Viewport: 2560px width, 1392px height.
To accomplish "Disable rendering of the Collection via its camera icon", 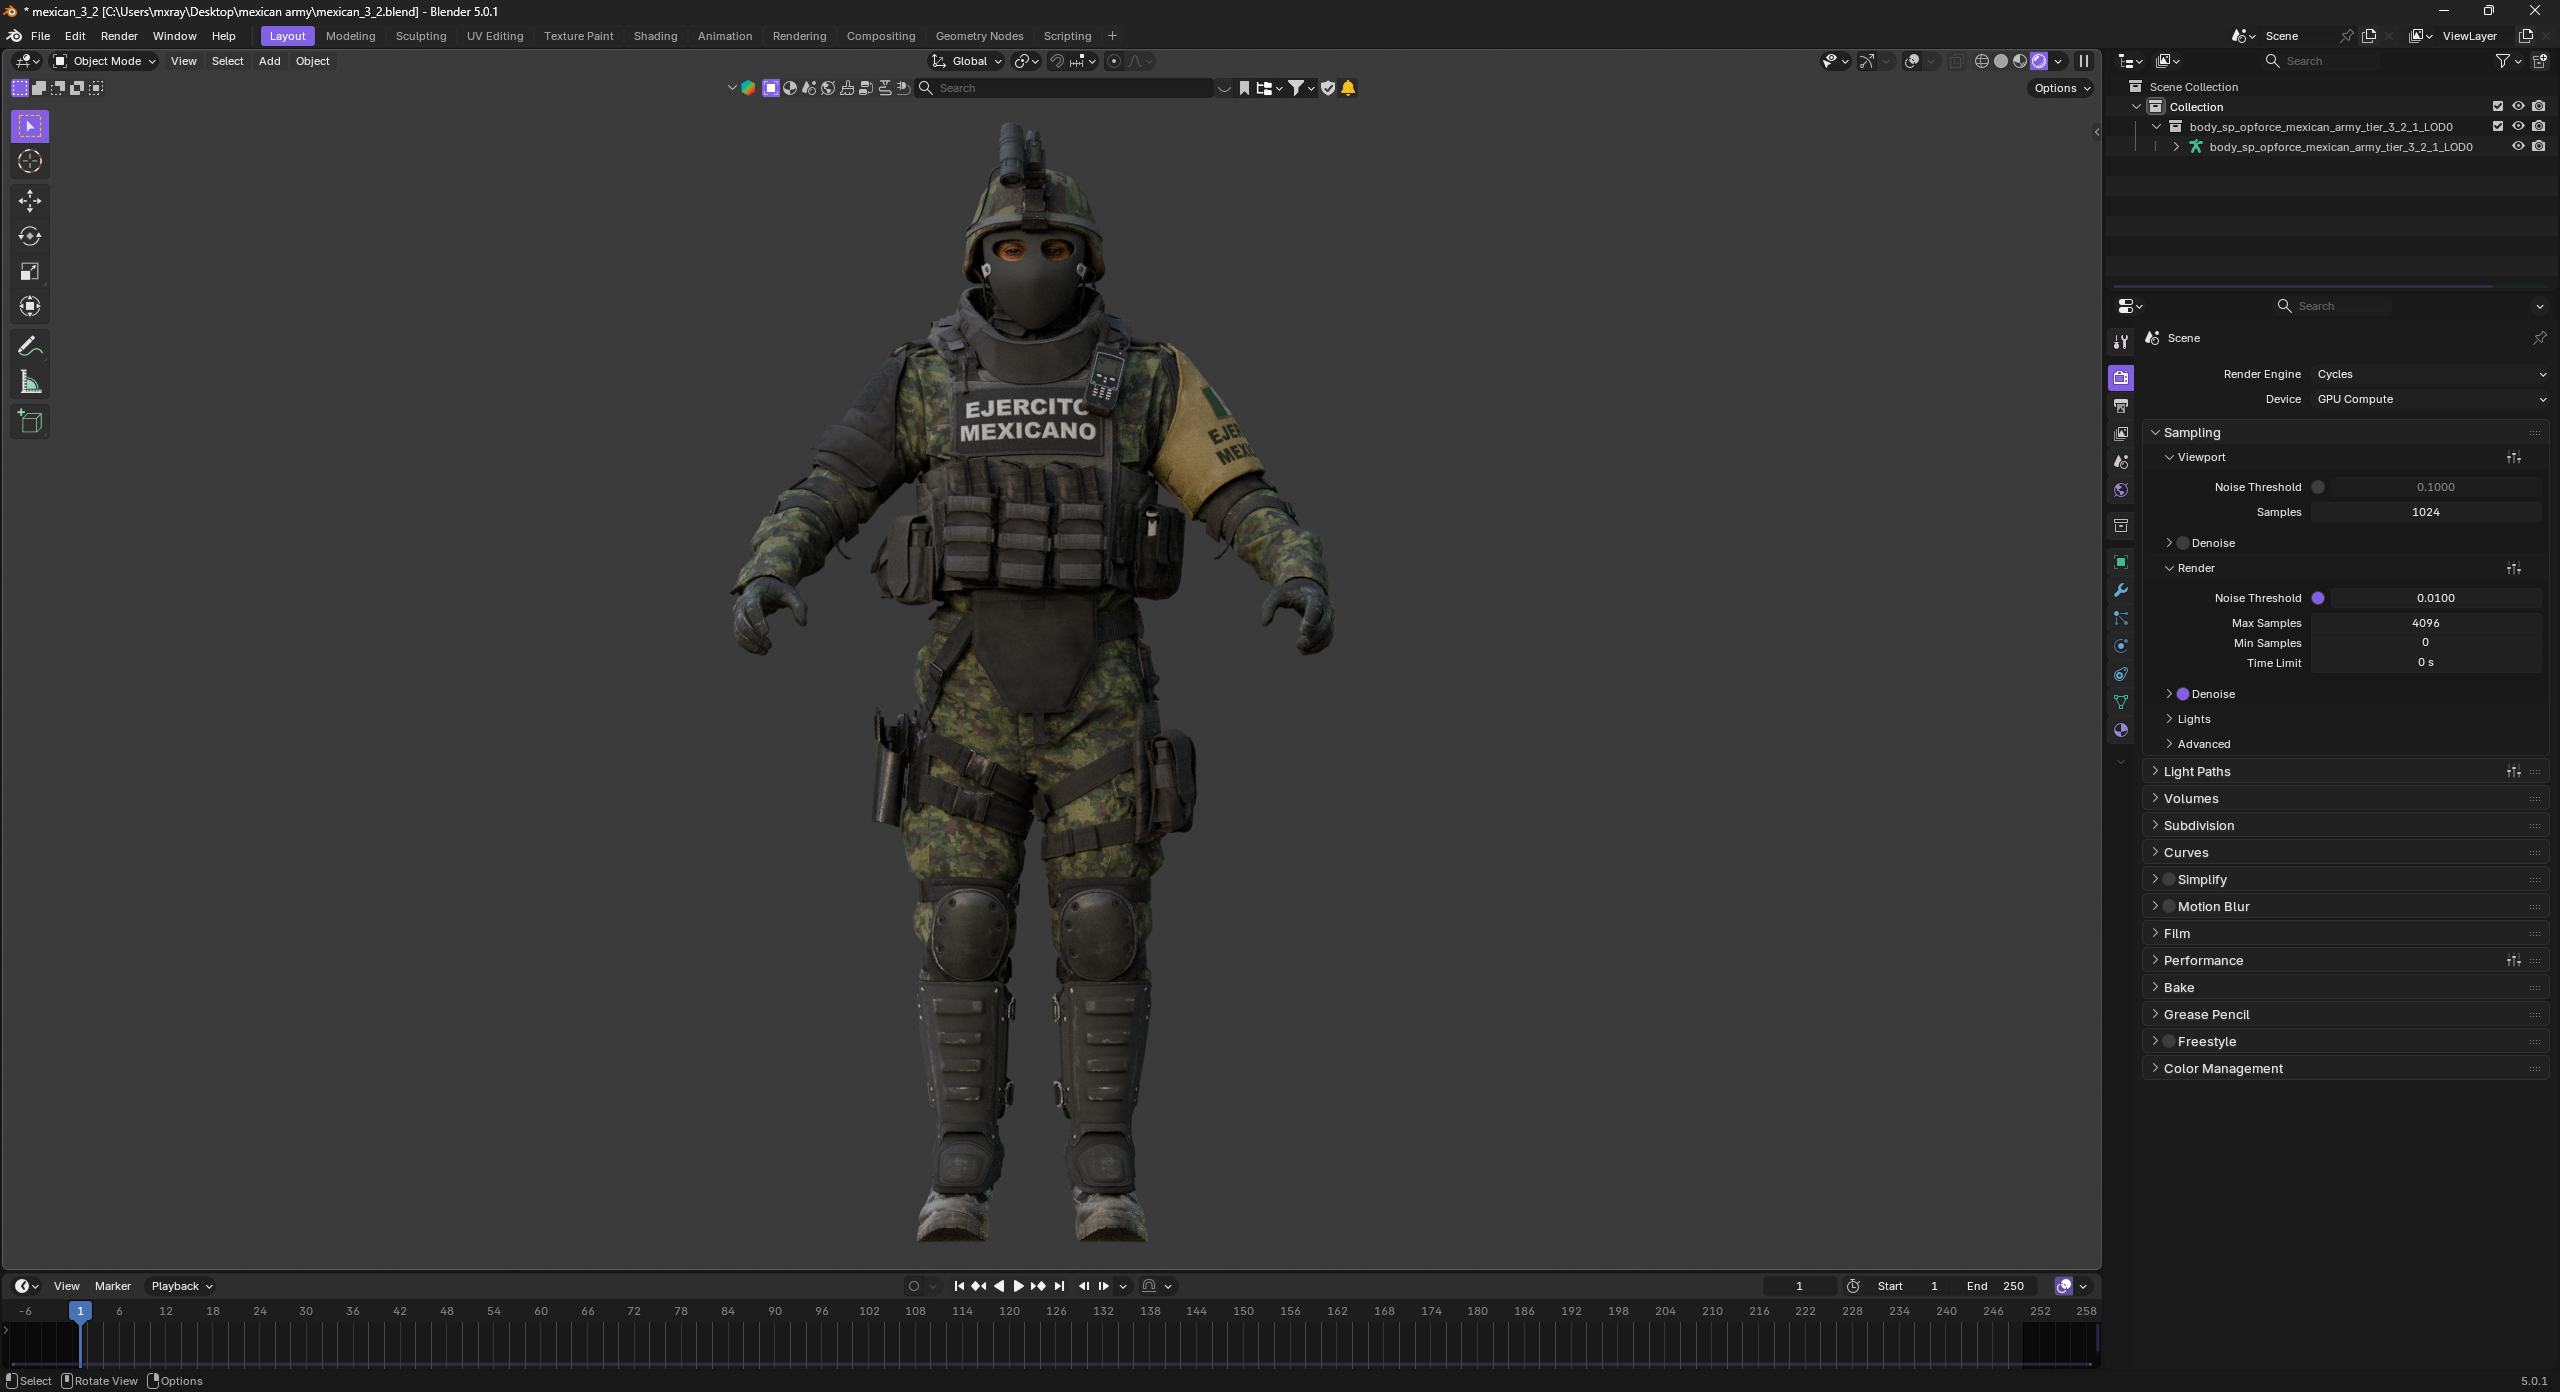I will pyautogui.click(x=2539, y=107).
